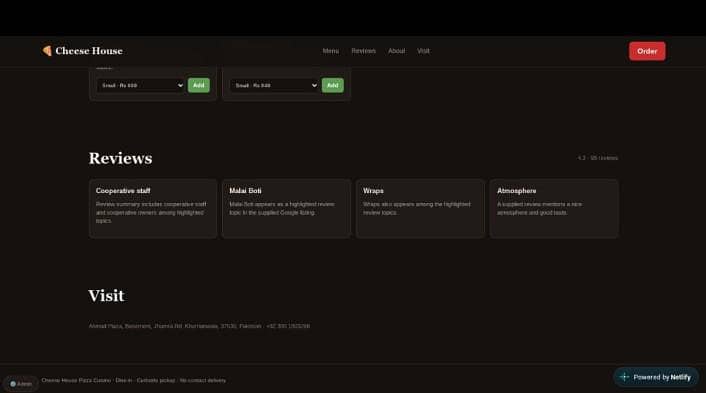706x393 pixels.
Task: Click the footer Cheese House Pizza Cuisine text
Action: 134,380
